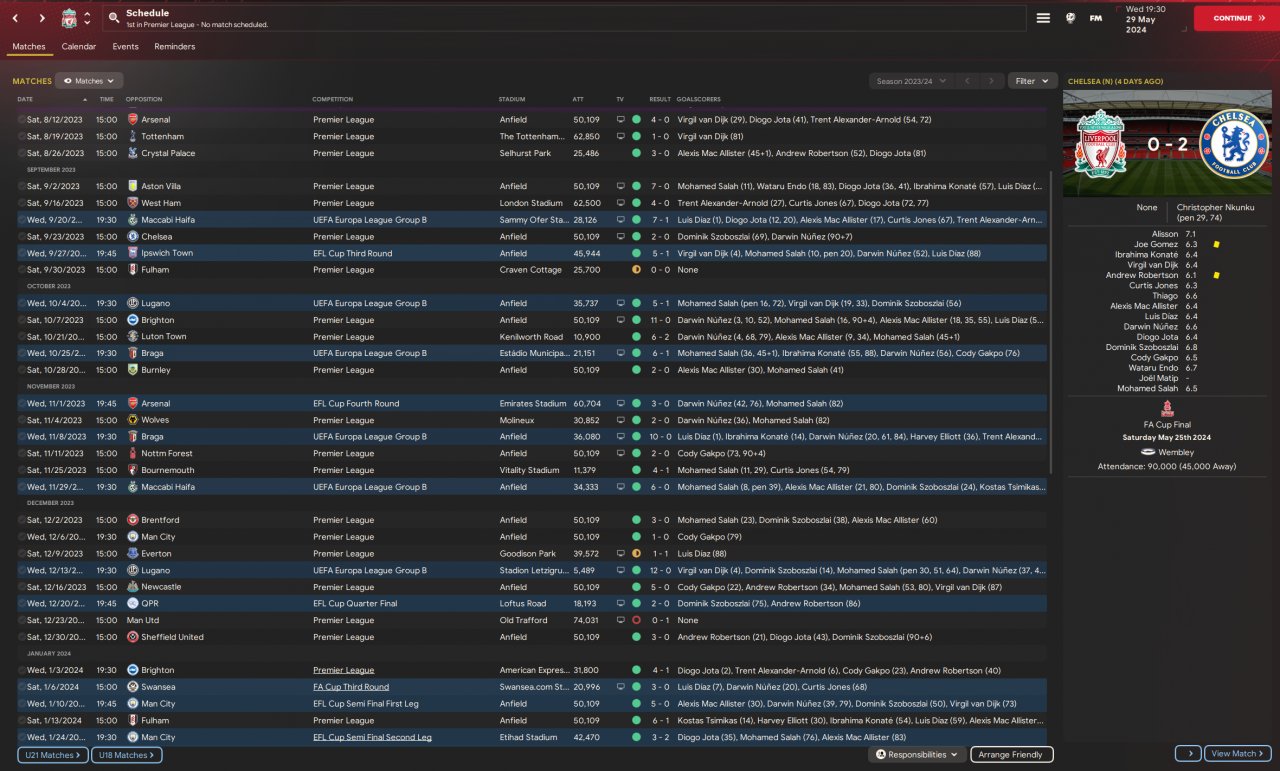This screenshot has height=771, width=1280.
Task: Click the red loss indicator in Man Utd row
Action: pyautogui.click(x=636, y=620)
